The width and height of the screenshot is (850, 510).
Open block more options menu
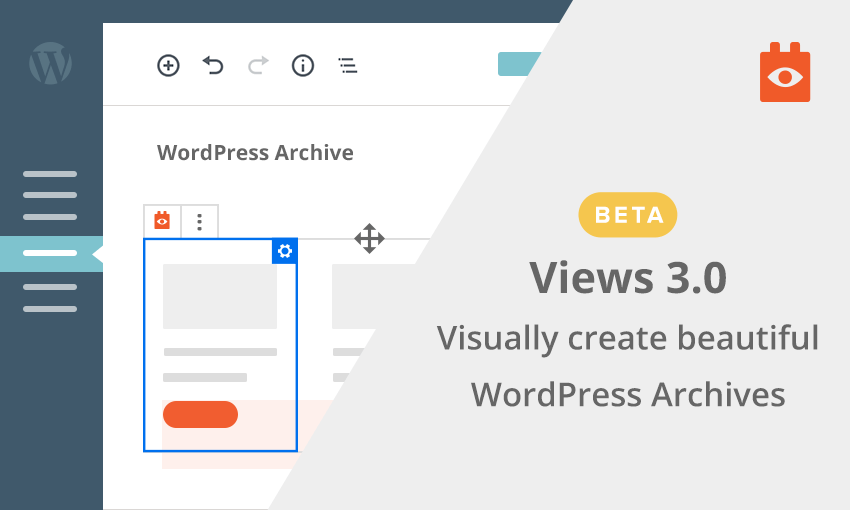199,222
